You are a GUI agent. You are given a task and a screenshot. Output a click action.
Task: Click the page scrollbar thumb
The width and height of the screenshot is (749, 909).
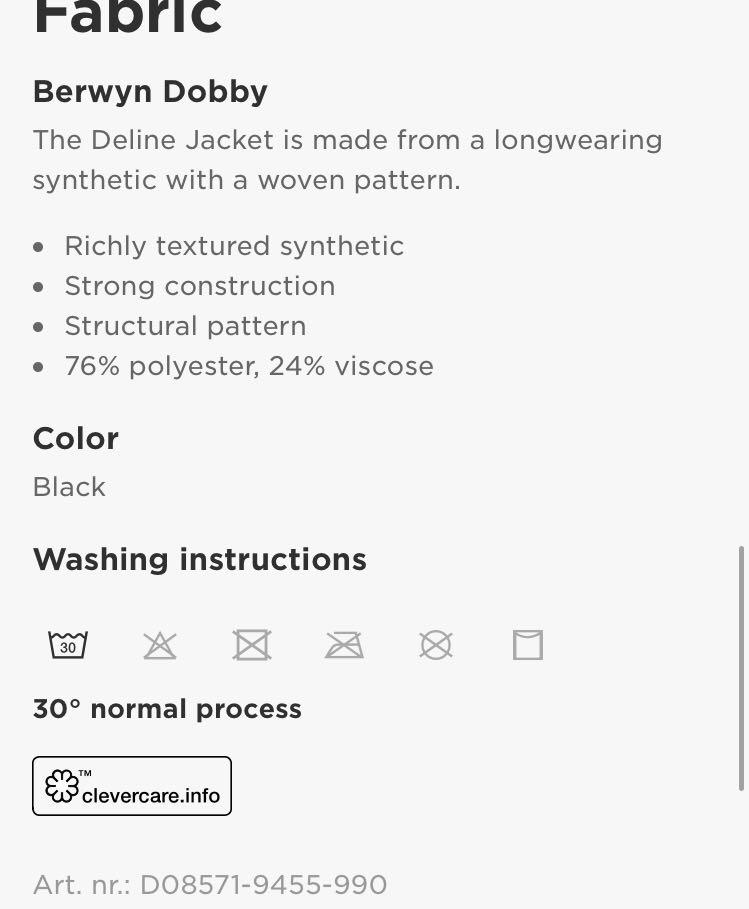tap(741, 668)
